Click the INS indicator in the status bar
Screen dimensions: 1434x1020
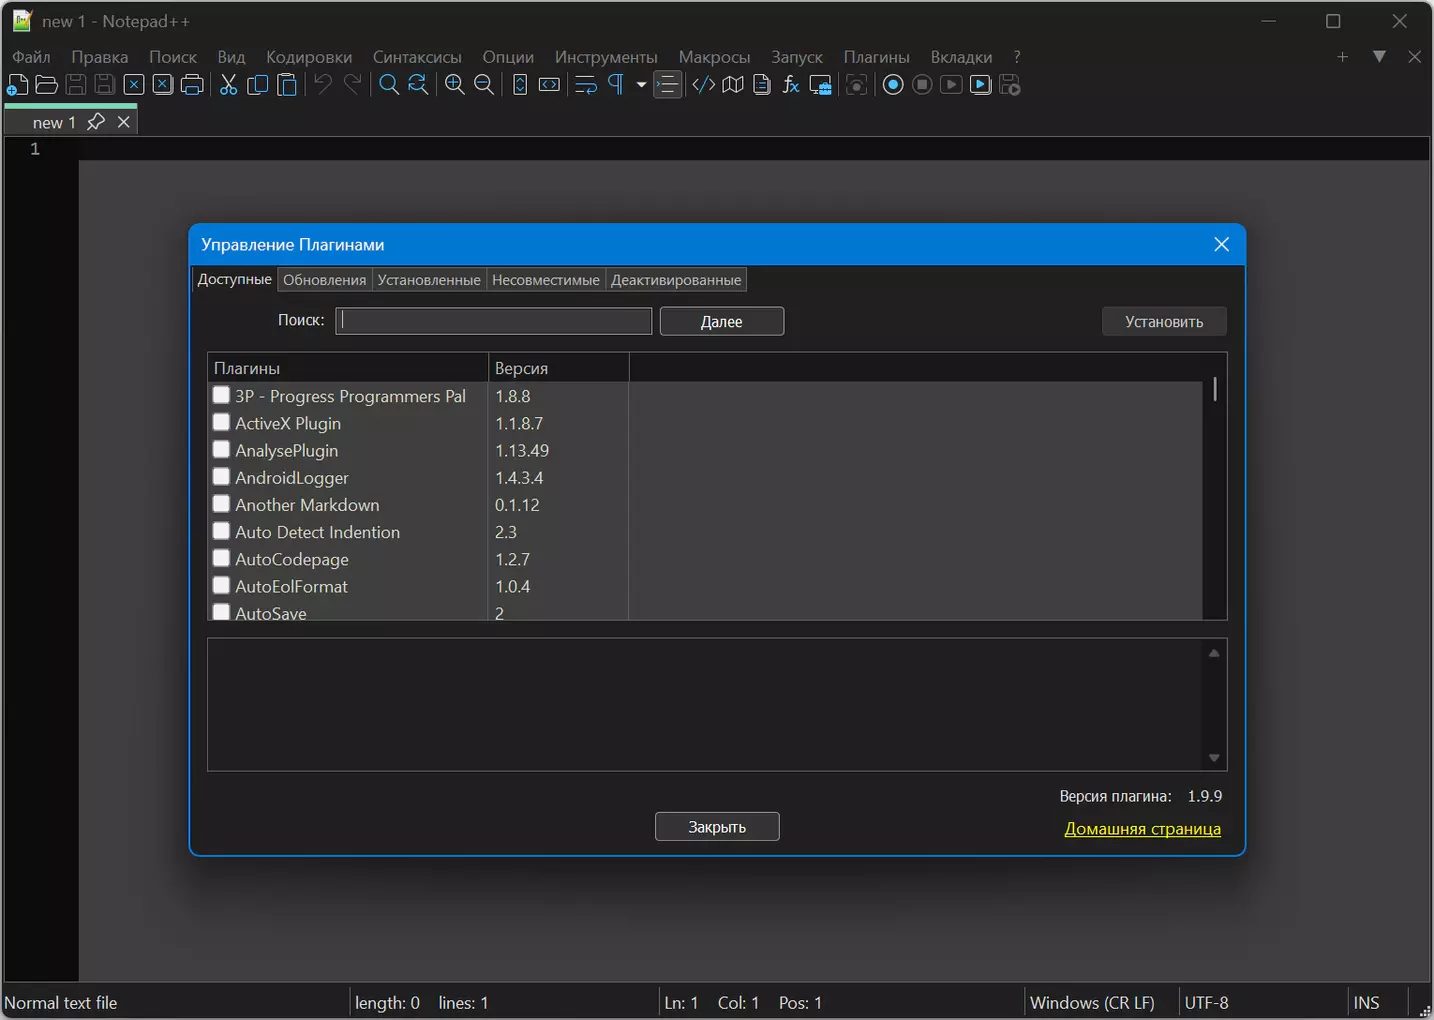1366,1002
